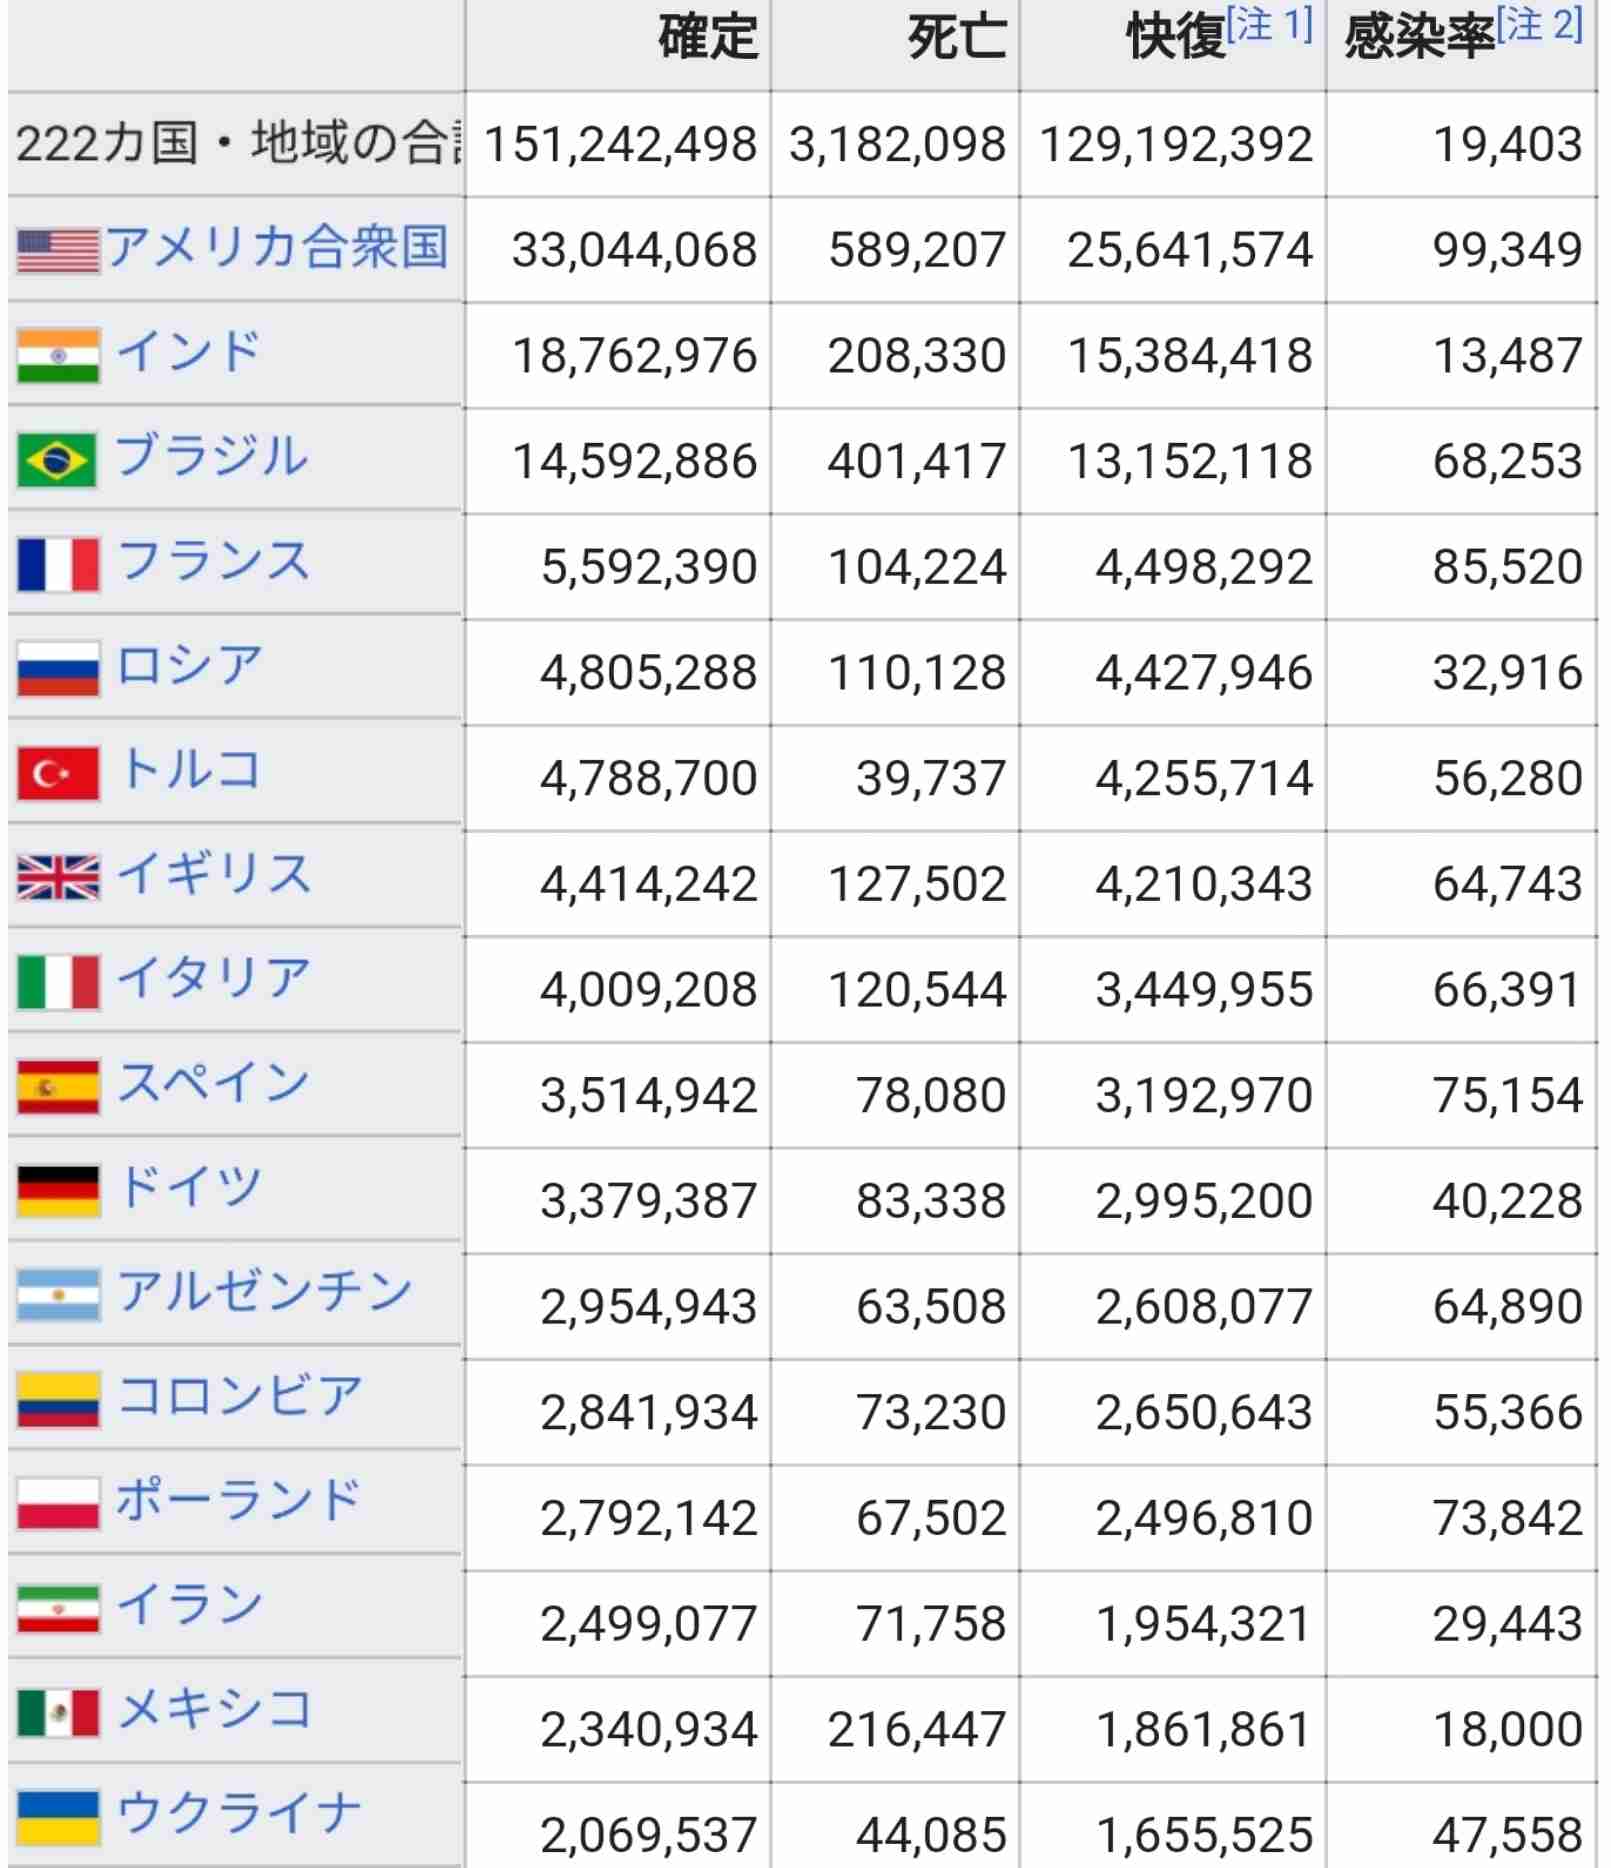Click the Mexico flag icon
1611x1868 pixels.
58,1713
